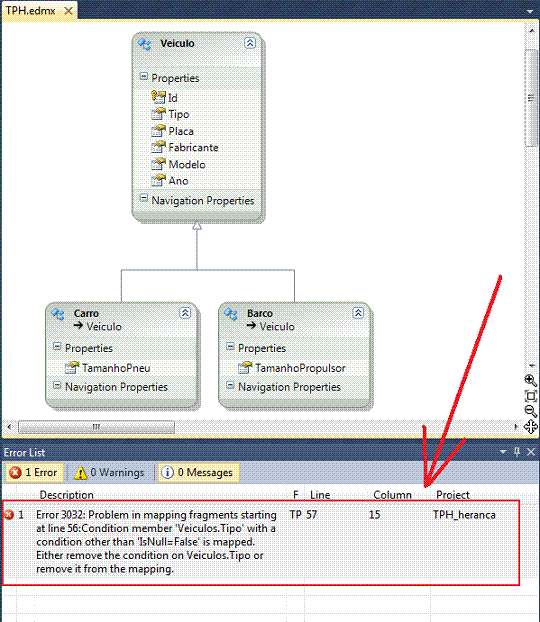Collapse Properties section in Barco entity
This screenshot has height=622, width=540.
pos(230,347)
